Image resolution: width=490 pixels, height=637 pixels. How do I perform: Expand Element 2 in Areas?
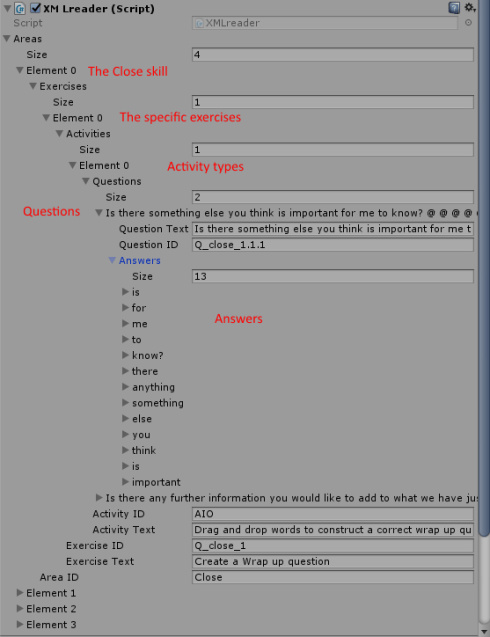[x=20, y=609]
